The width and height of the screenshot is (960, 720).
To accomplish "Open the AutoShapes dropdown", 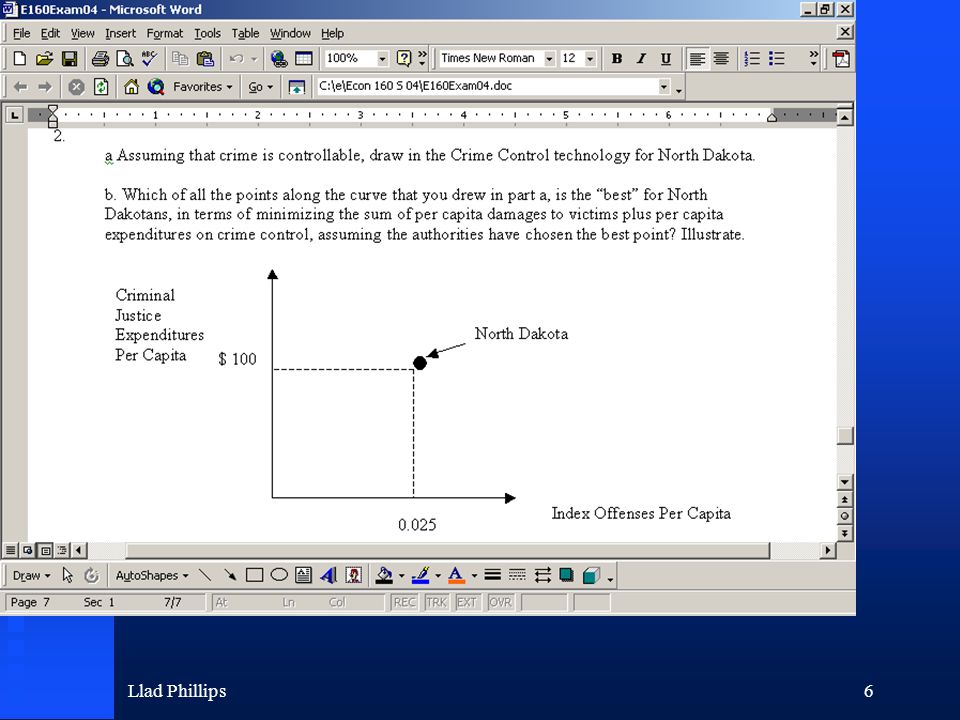I will pyautogui.click(x=152, y=576).
